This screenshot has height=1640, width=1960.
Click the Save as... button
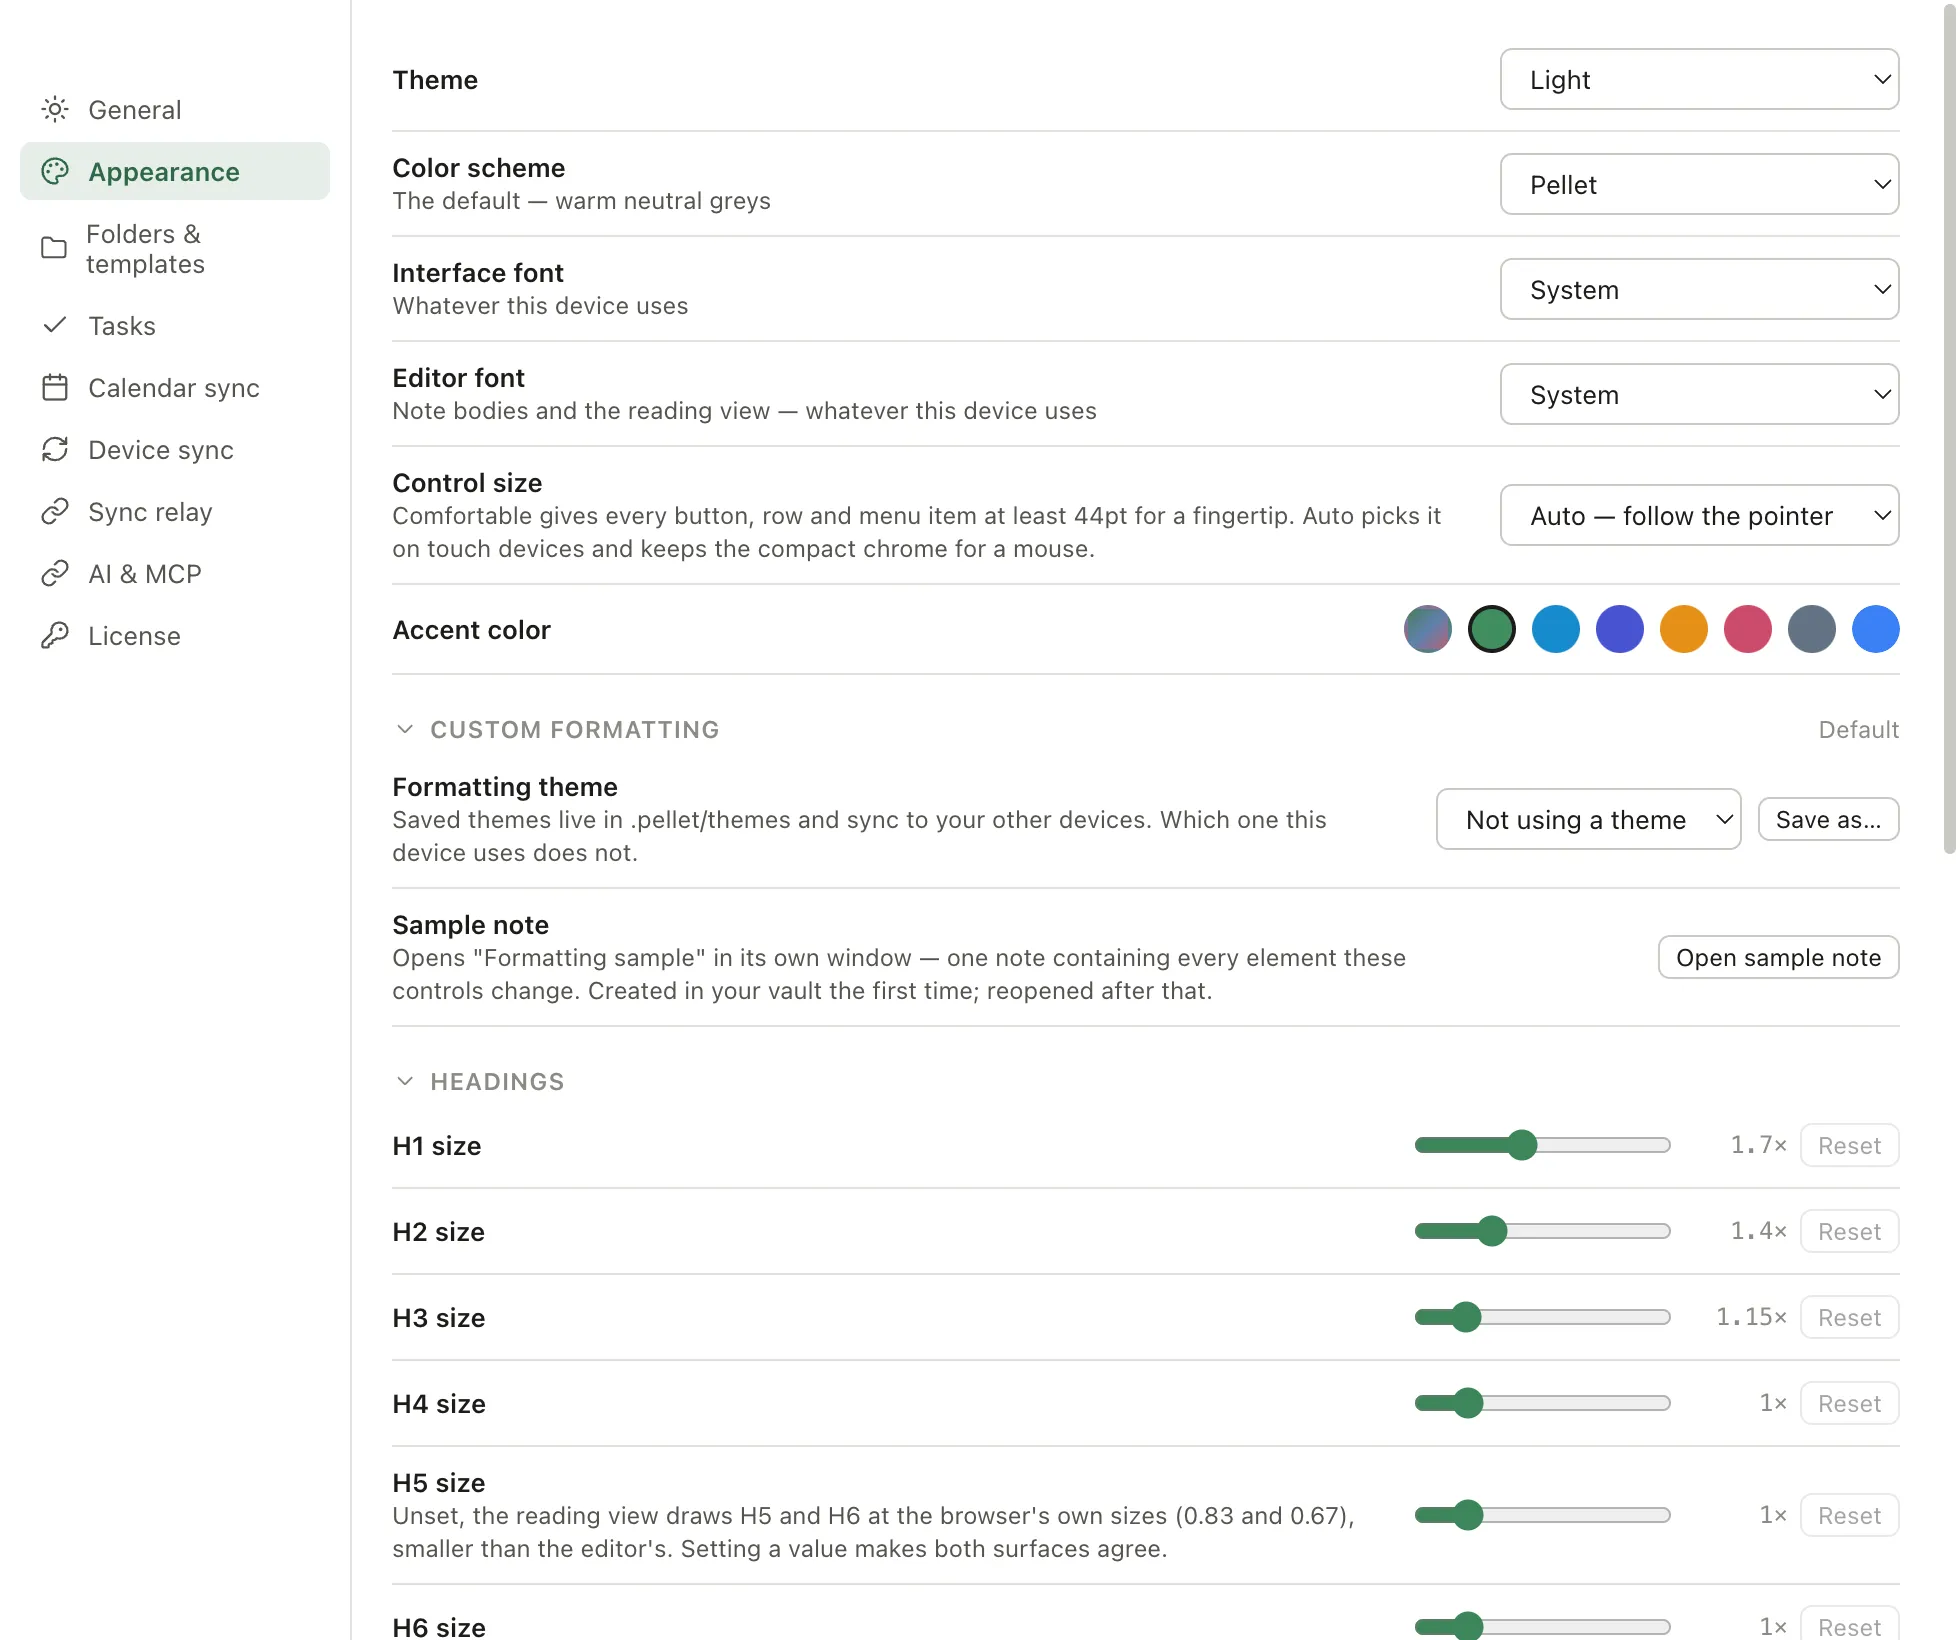click(1828, 820)
